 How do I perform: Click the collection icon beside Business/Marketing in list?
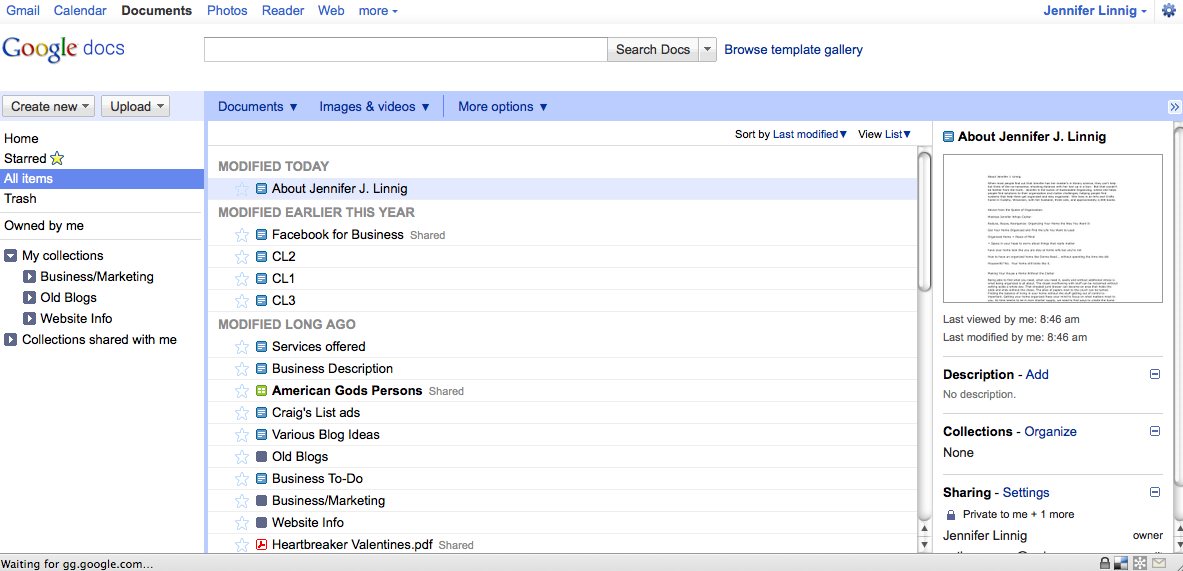(262, 500)
